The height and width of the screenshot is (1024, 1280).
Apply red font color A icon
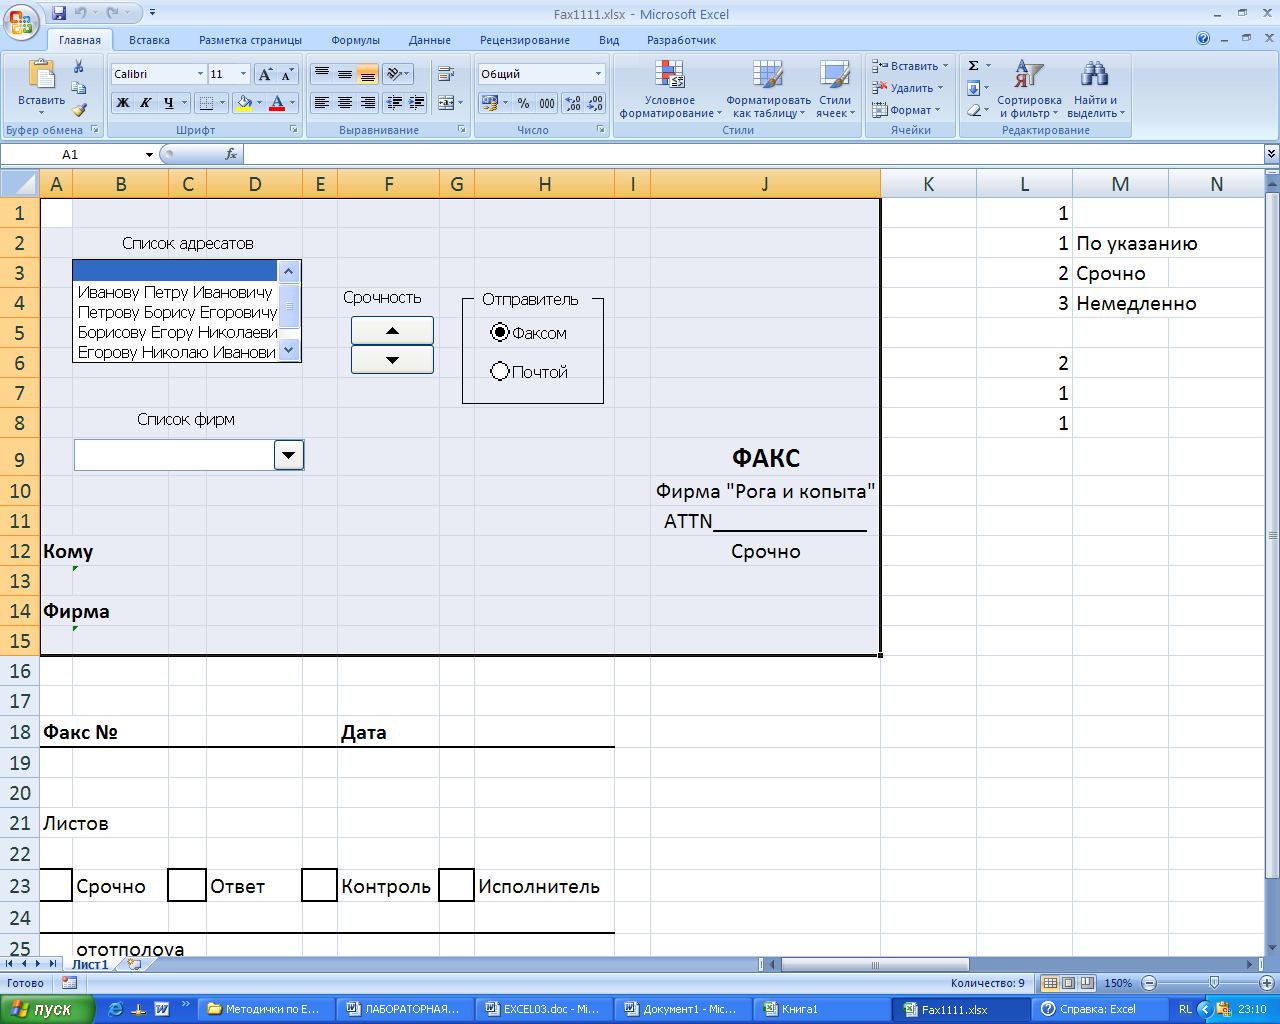pos(277,102)
